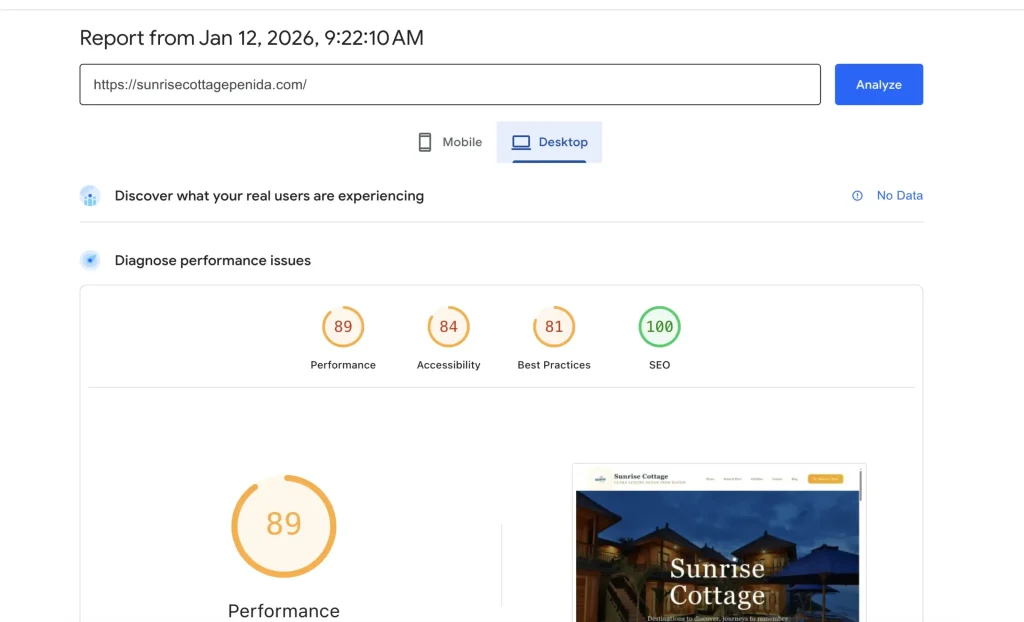Open the green 100 SEO score gauge
1024x622 pixels.
tap(659, 326)
